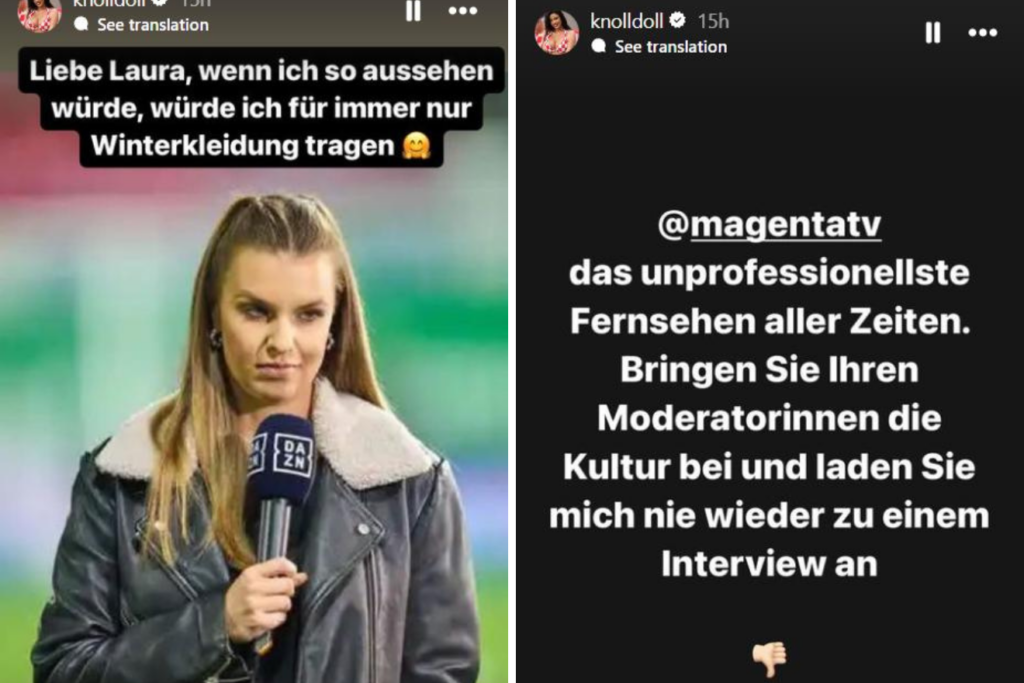Image resolution: width=1024 pixels, height=683 pixels.
Task: Click translation bubble icon above Liebe Laura caption
Action: pyautogui.click(x=81, y=24)
